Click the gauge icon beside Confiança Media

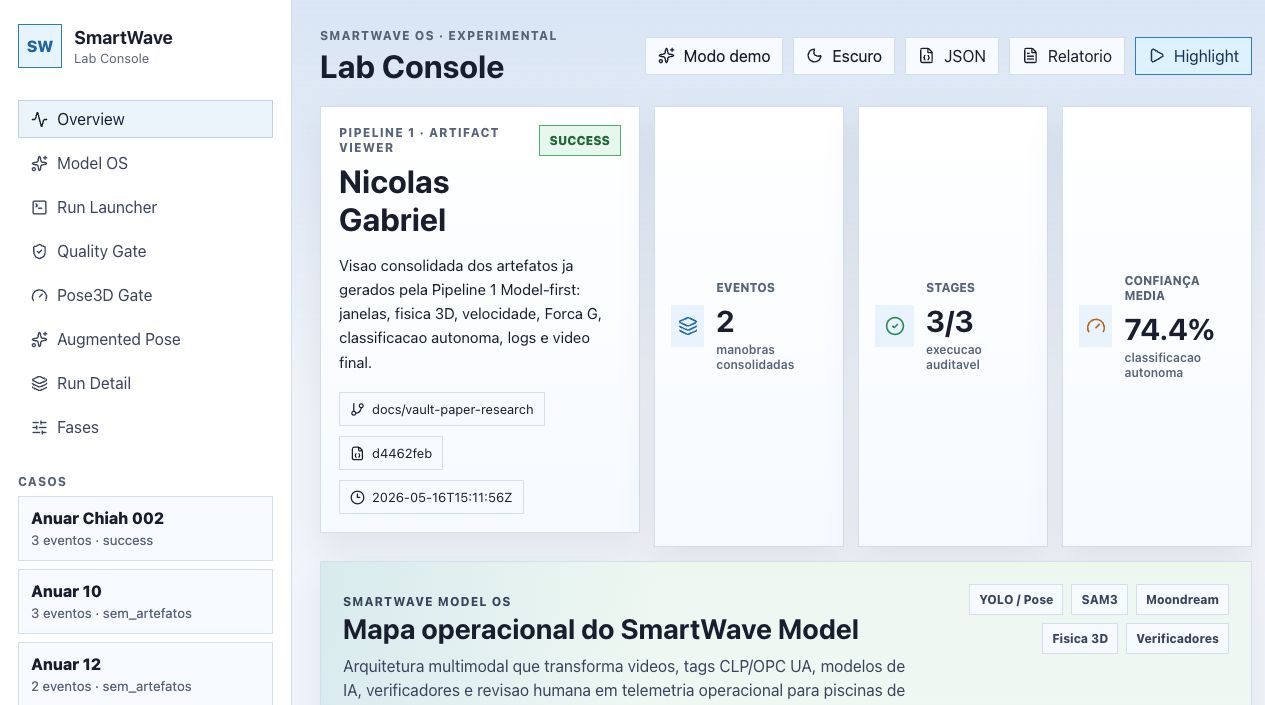click(1096, 326)
